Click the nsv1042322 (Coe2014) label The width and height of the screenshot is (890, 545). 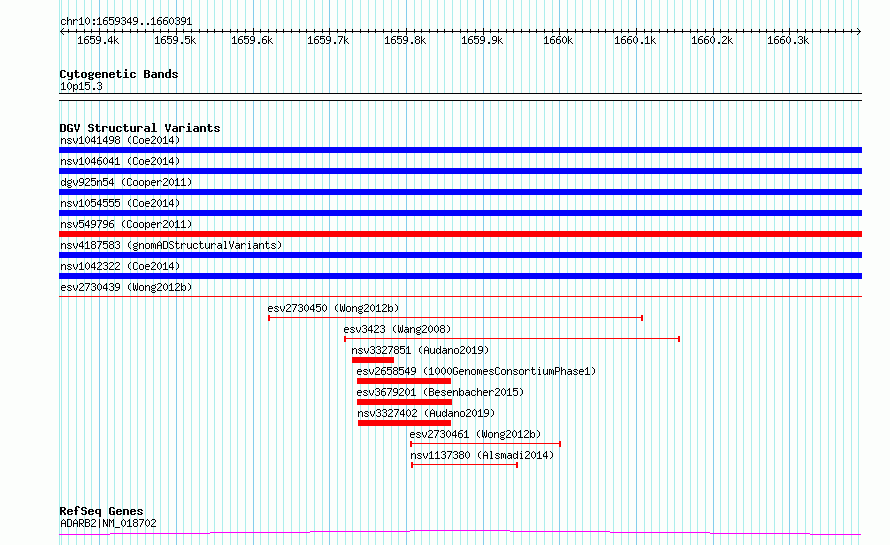(120, 266)
